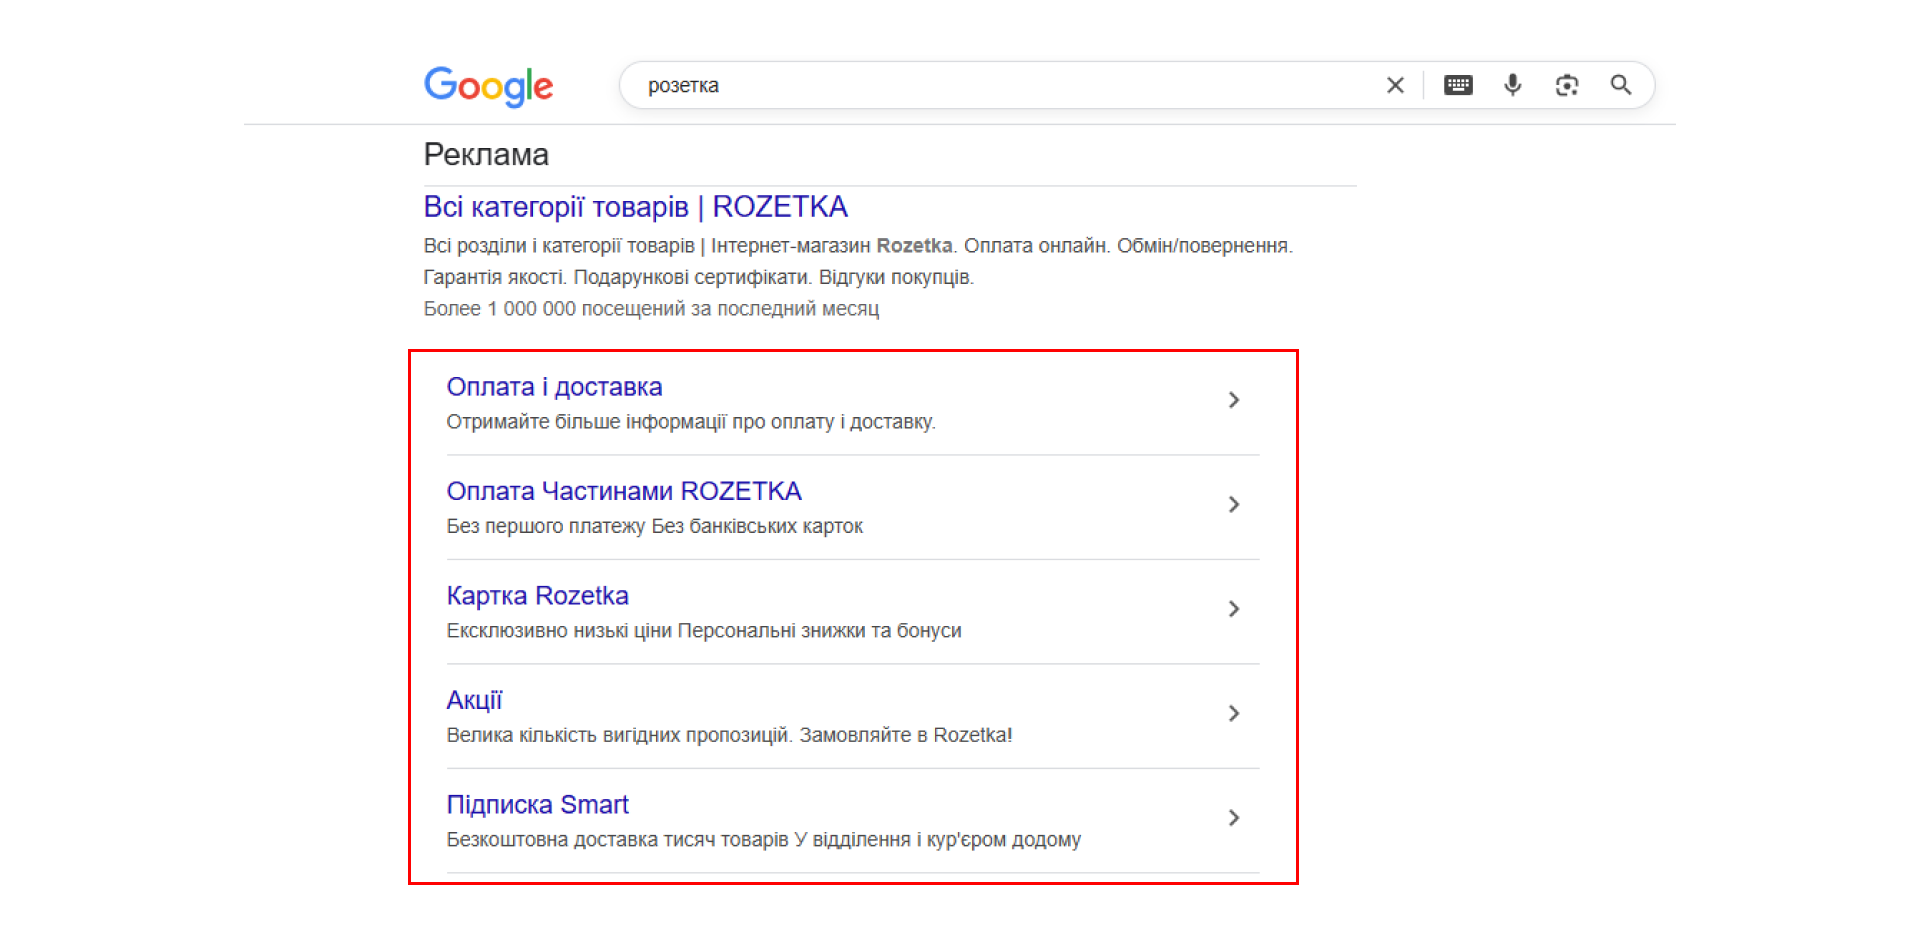Open the 'Оплата і доставка' sitelink
This screenshot has height=940, width=1920.
[x=554, y=387]
